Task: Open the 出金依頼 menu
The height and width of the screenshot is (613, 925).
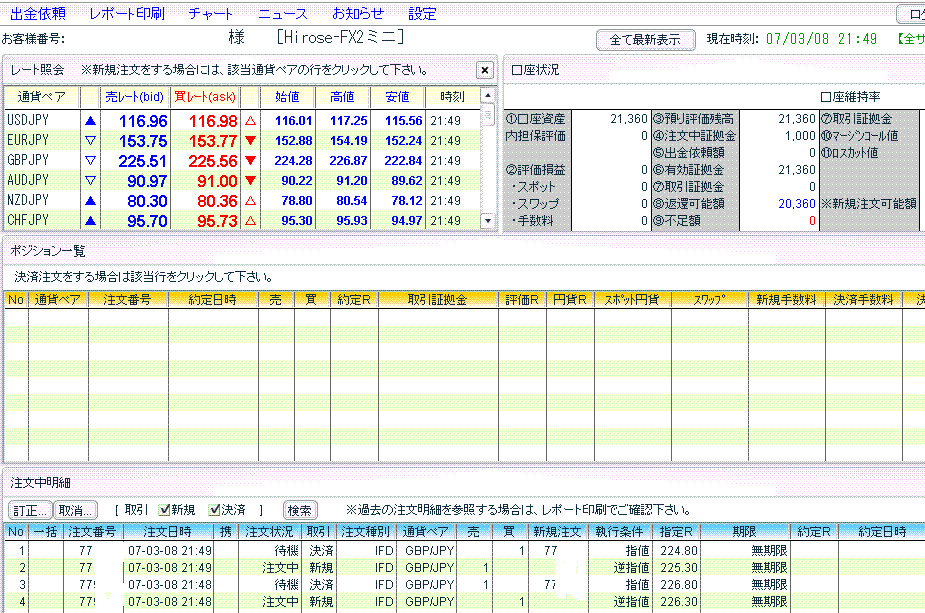Action: pyautogui.click(x=38, y=14)
